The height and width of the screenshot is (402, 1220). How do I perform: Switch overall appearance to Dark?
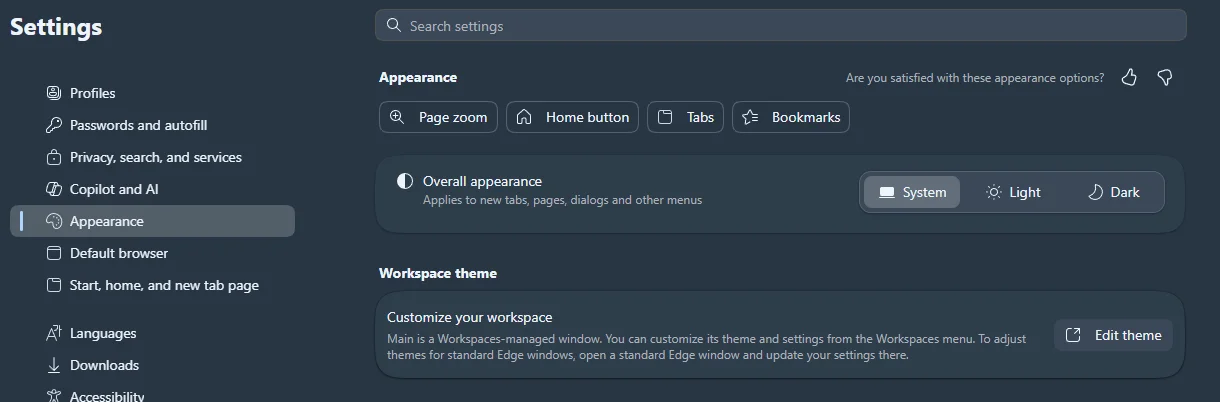1113,192
